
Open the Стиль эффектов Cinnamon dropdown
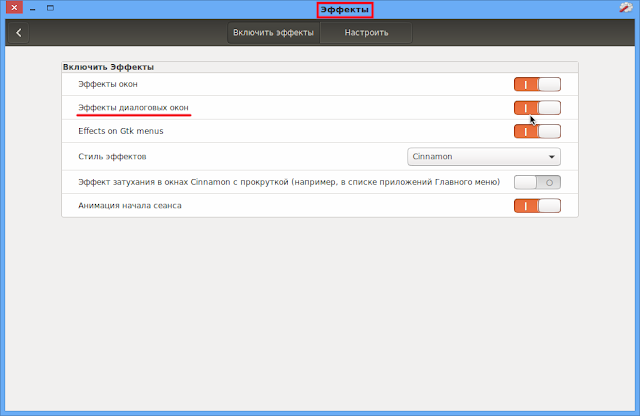[x=484, y=157]
